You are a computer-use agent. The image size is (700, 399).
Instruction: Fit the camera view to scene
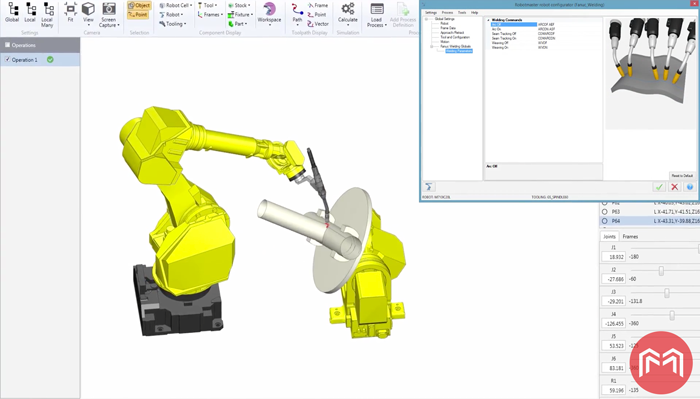(x=71, y=12)
